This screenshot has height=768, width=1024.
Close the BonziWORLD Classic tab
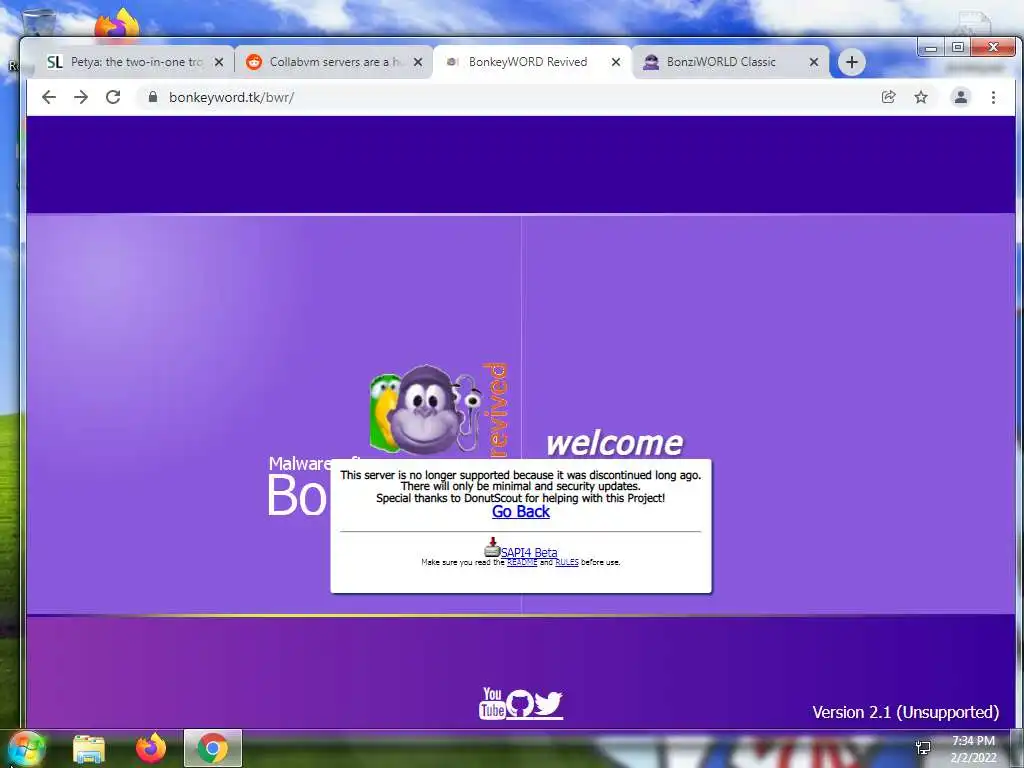coord(814,62)
